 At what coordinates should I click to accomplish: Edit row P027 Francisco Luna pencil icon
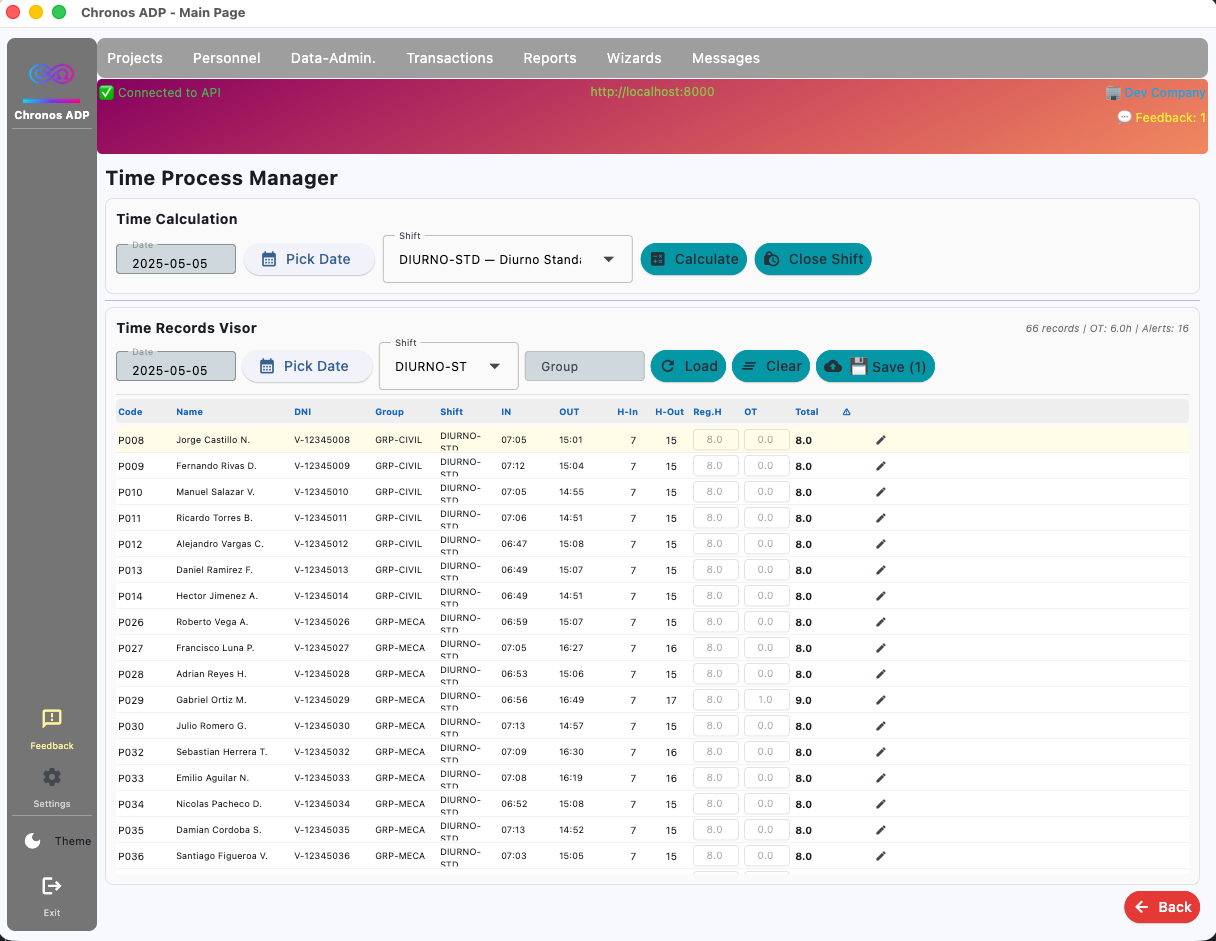[881, 648]
